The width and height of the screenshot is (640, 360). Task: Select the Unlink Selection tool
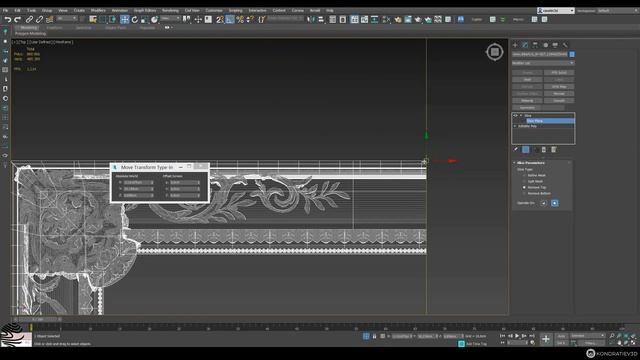click(x=39, y=19)
